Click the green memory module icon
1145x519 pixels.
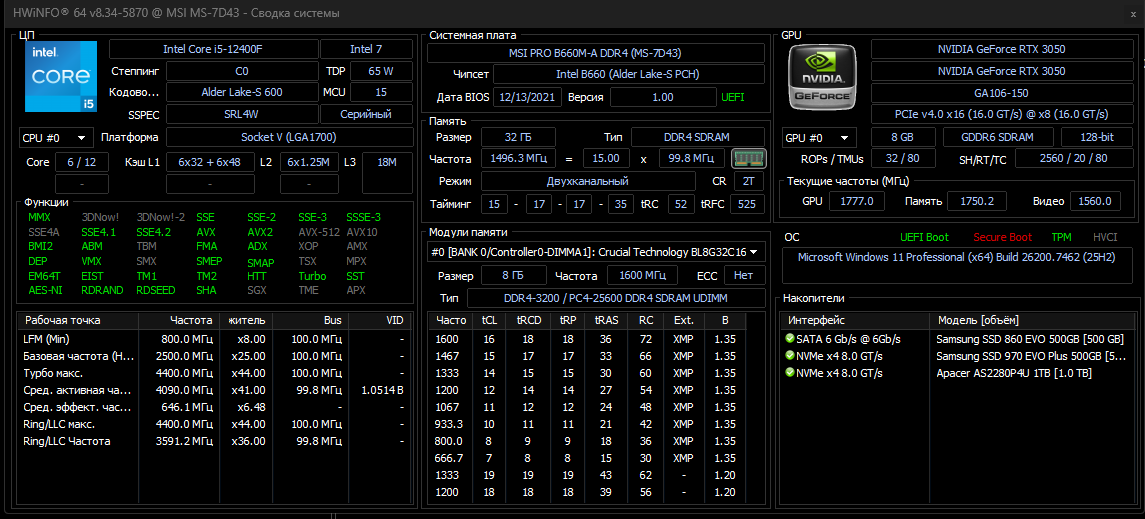tap(748, 158)
